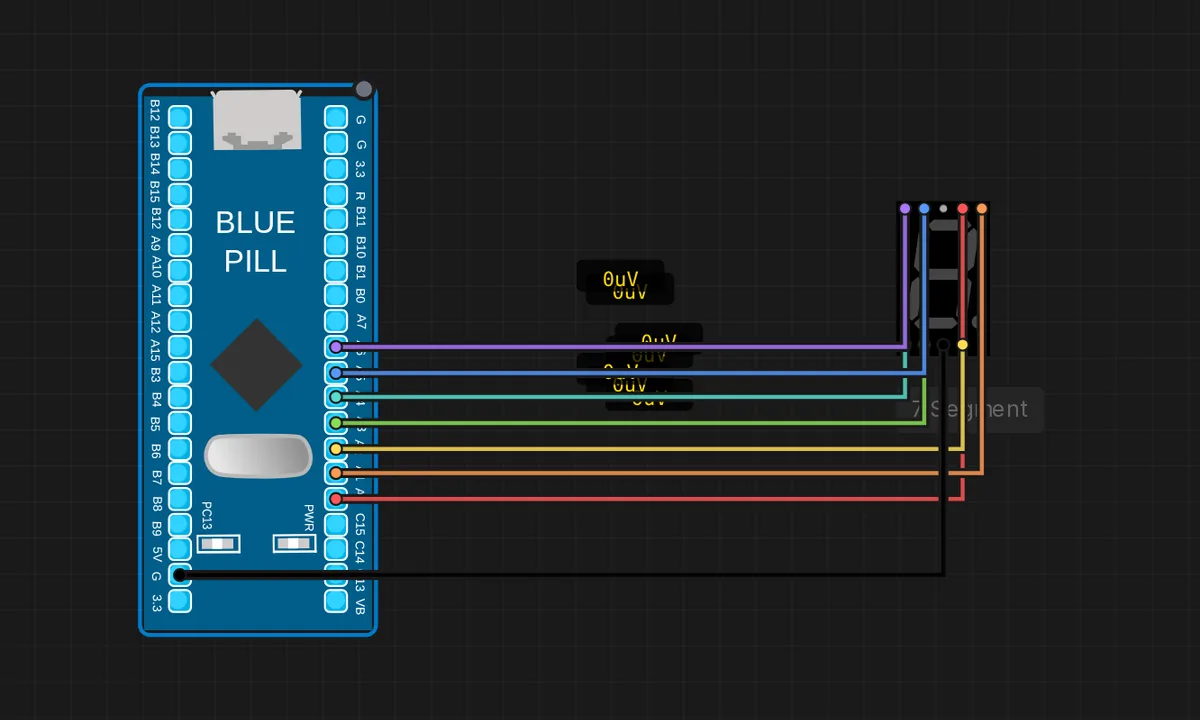Click the B14 pin on the board
1200x720 pixels.
click(x=180, y=169)
